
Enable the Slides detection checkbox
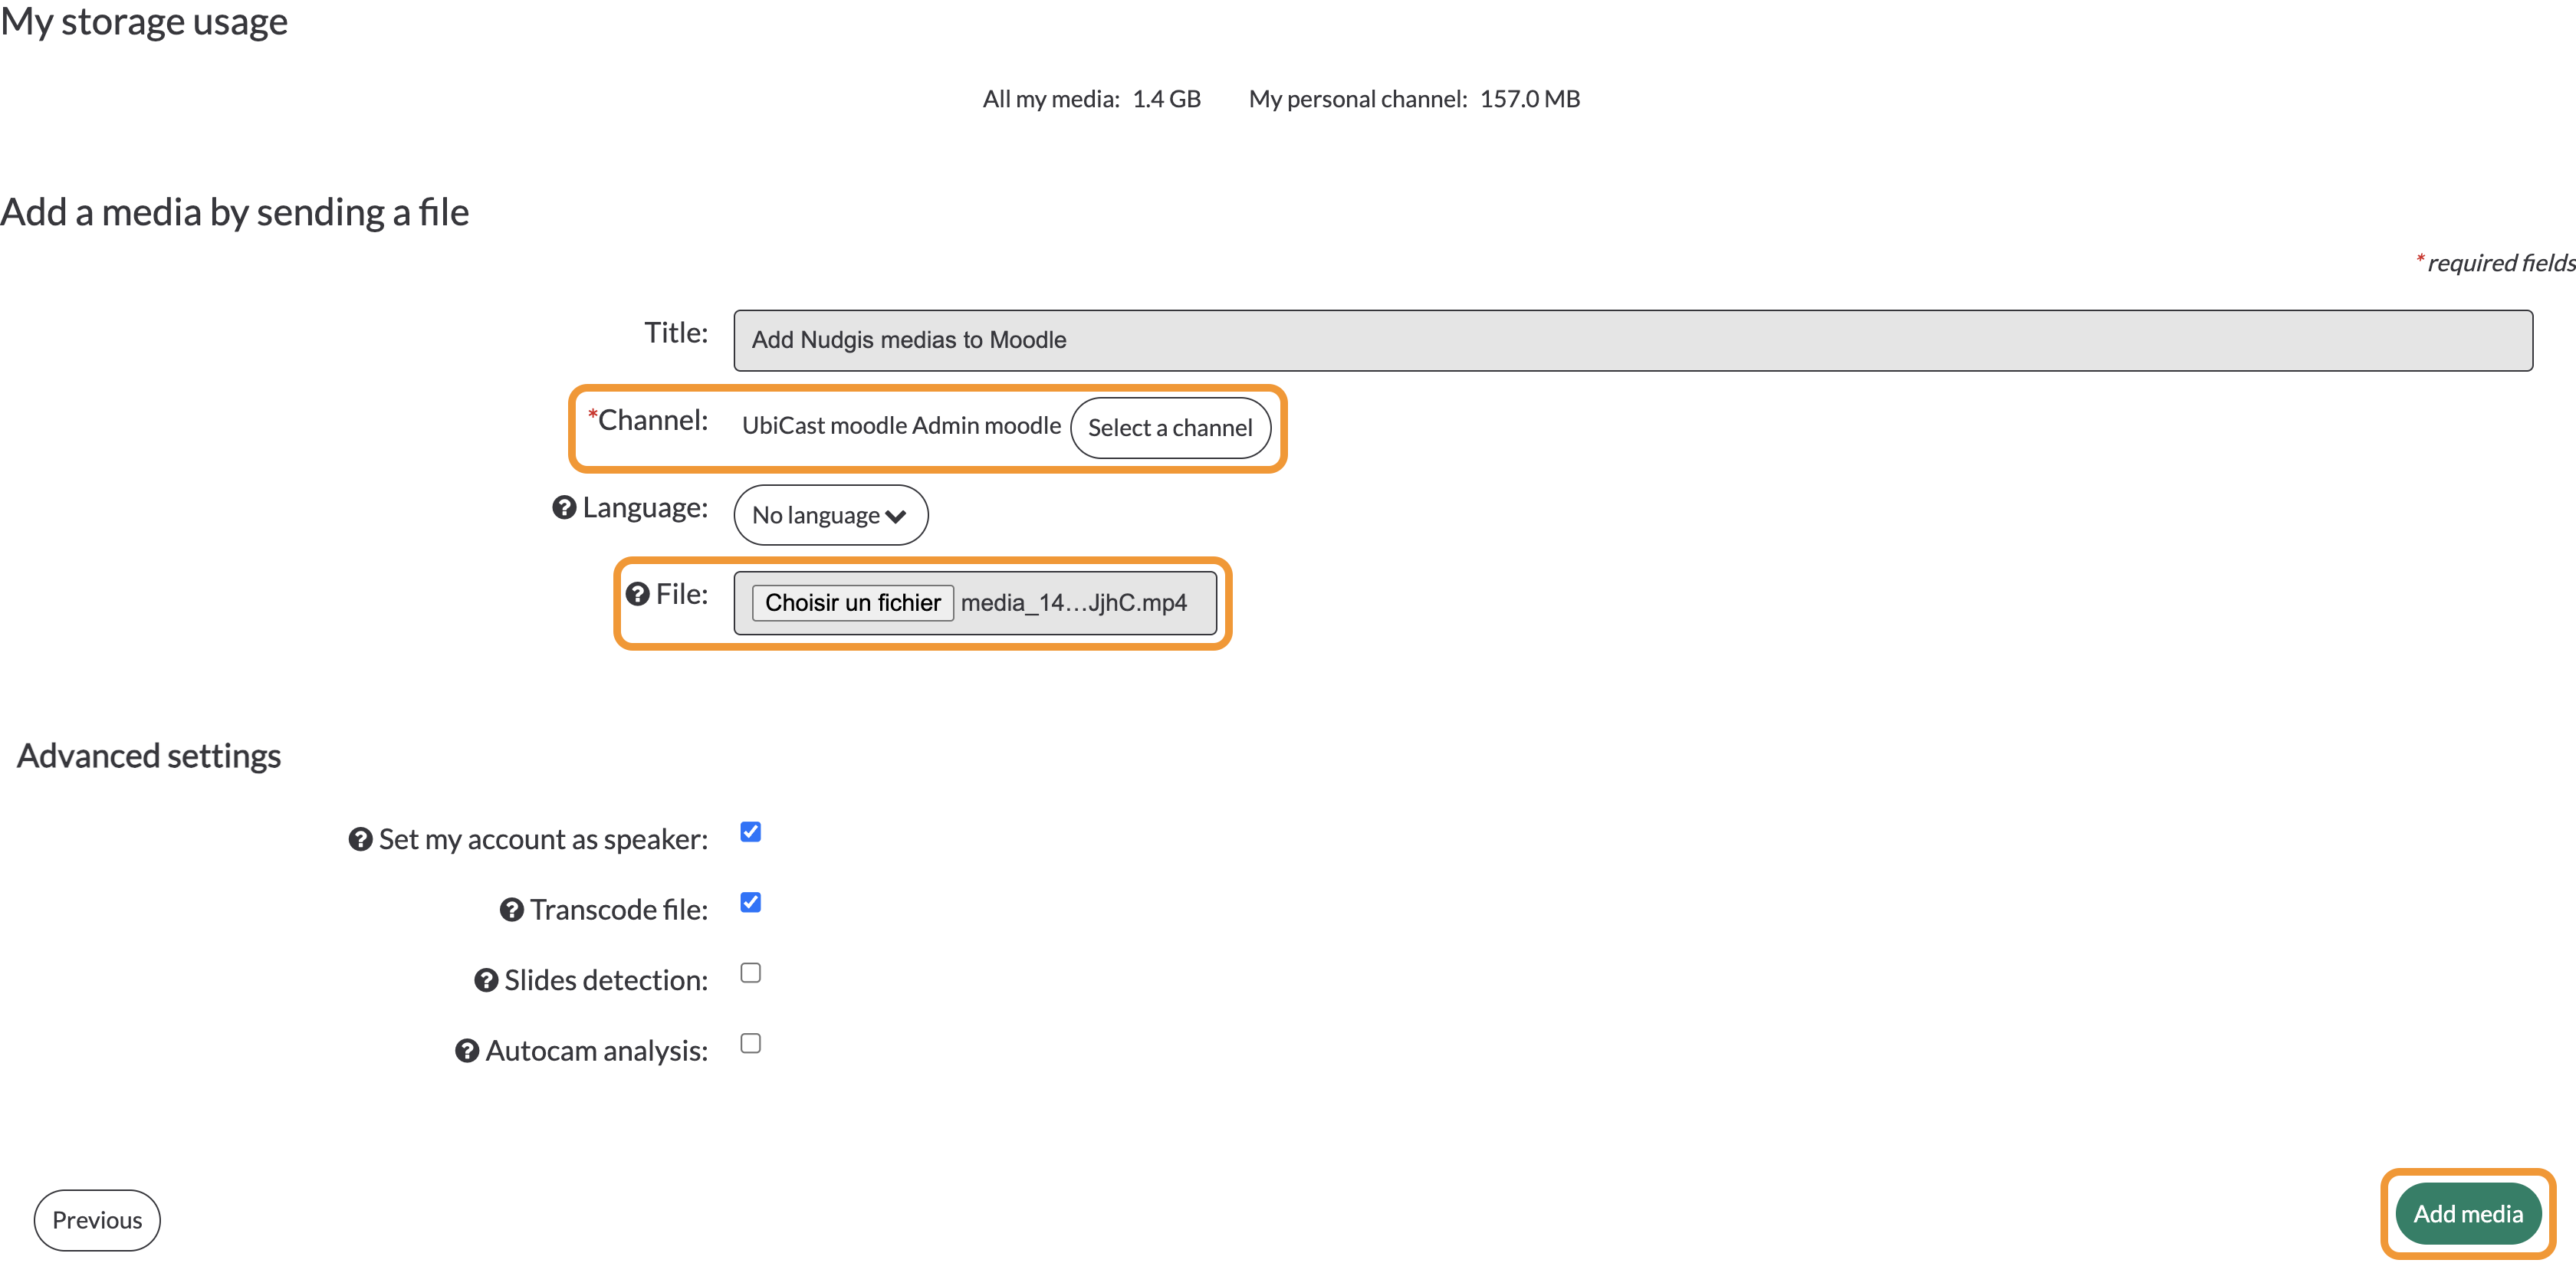[x=751, y=973]
